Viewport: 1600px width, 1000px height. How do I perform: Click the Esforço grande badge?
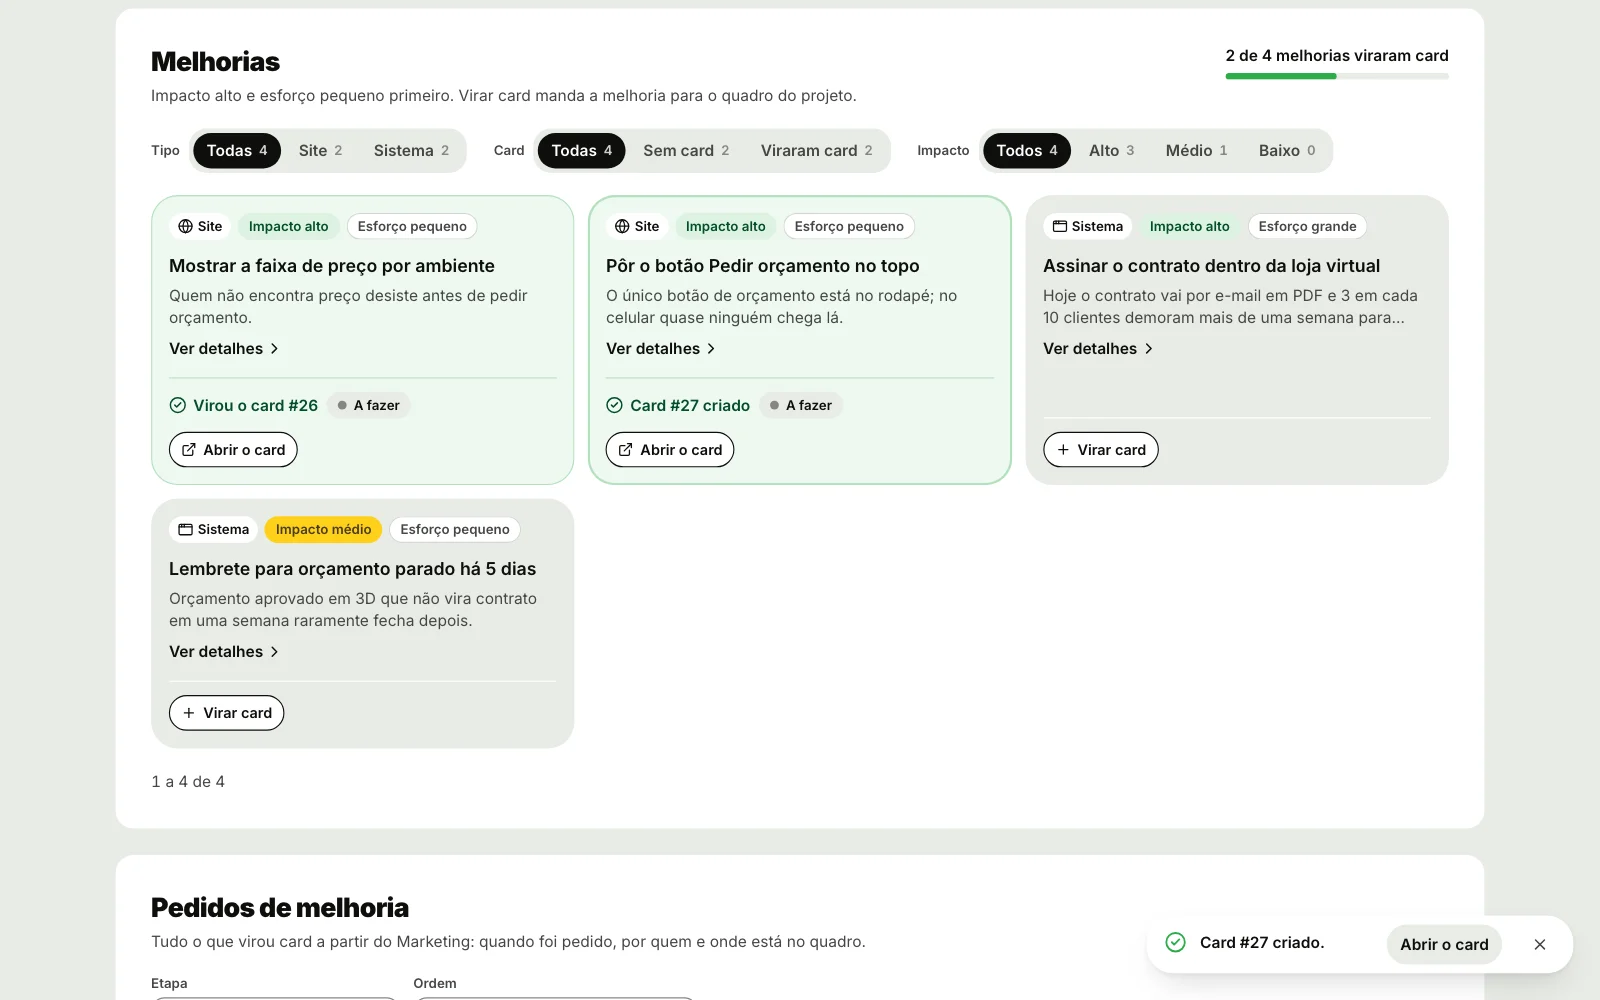(x=1307, y=227)
